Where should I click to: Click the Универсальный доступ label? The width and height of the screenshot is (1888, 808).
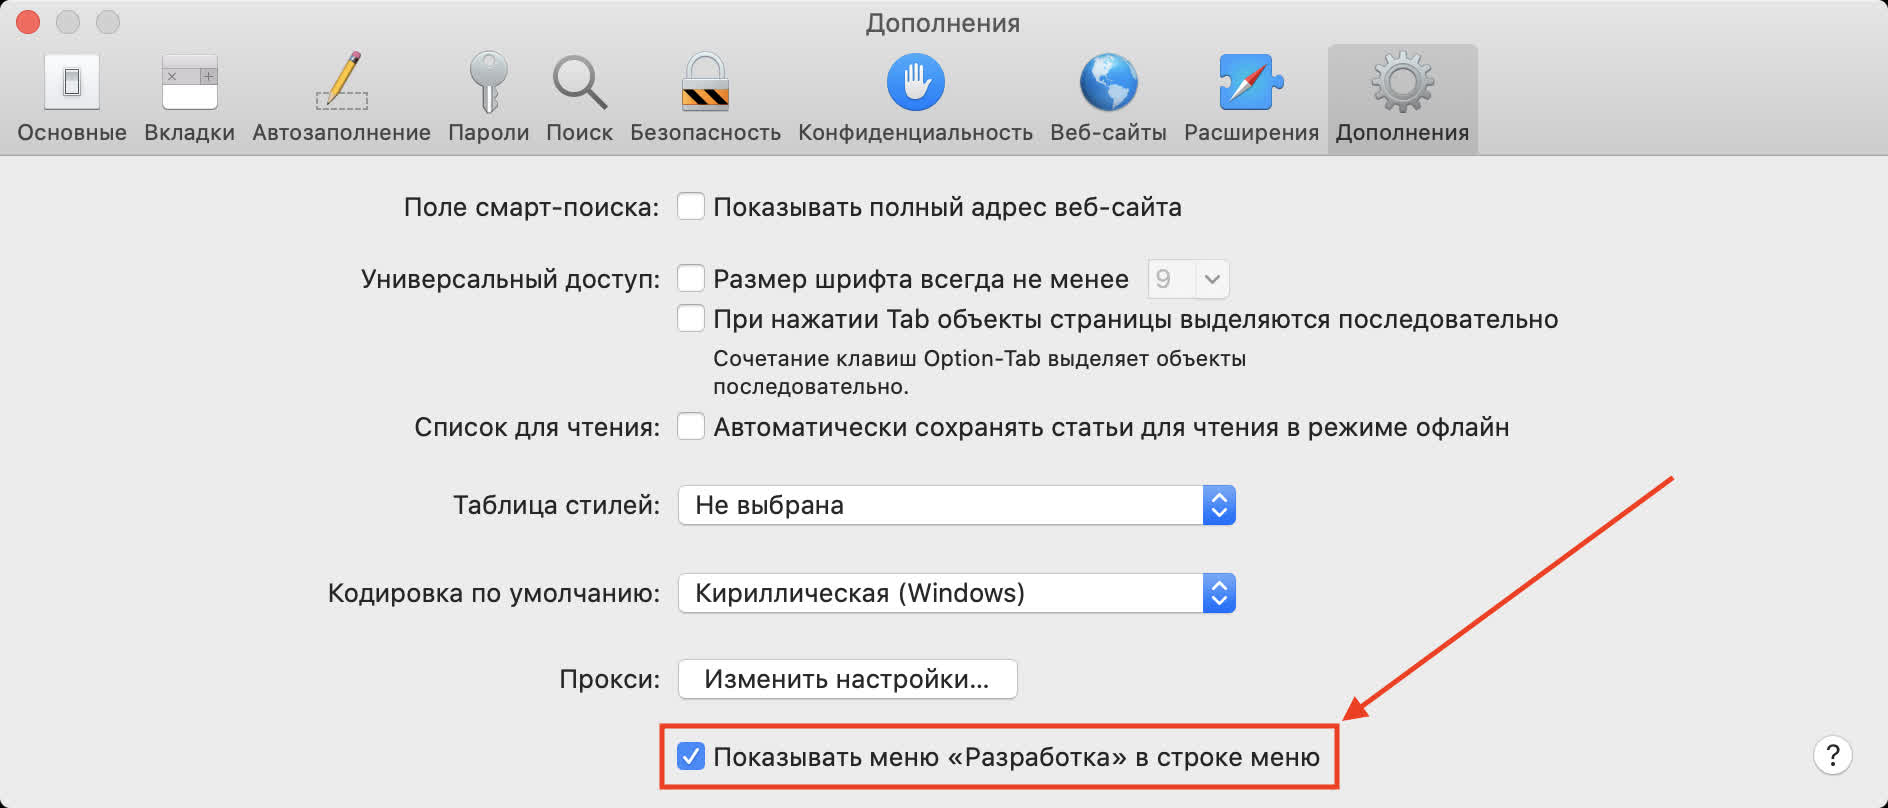(510, 279)
